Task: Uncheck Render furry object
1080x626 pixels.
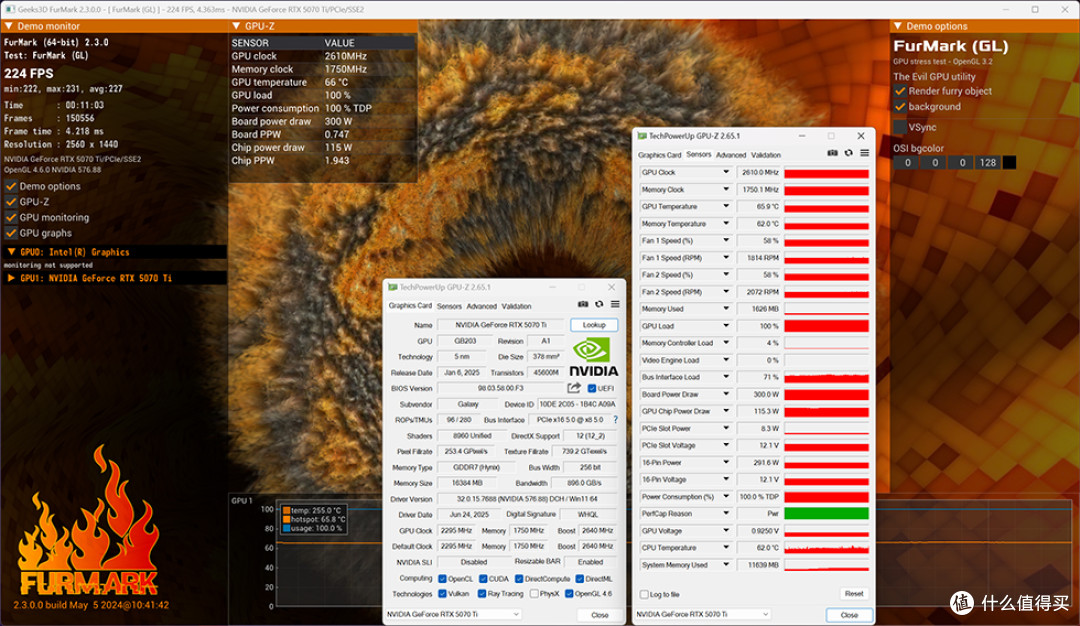Action: point(900,91)
